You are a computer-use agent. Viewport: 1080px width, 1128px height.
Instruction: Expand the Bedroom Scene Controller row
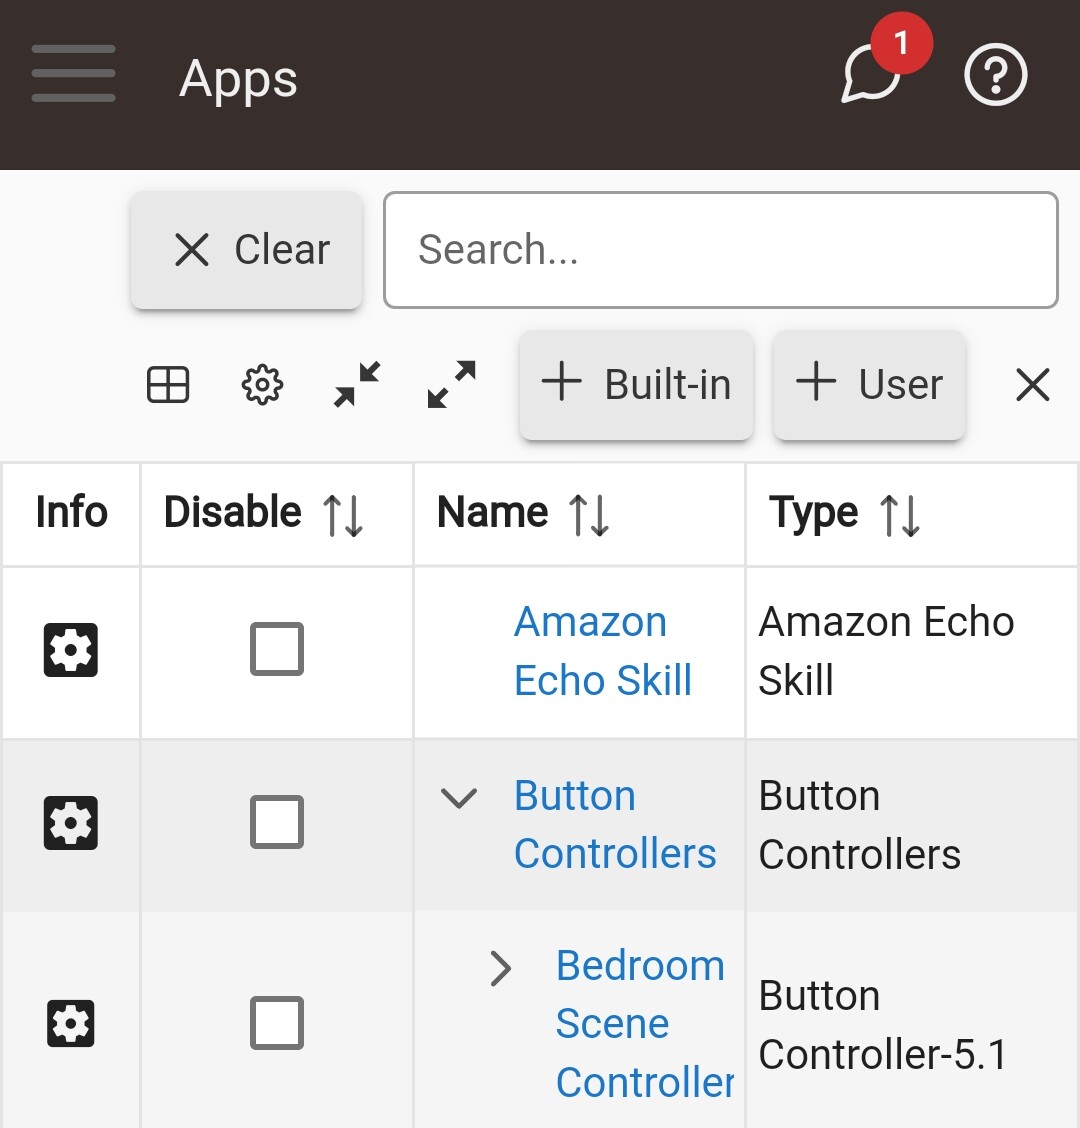pyautogui.click(x=501, y=968)
